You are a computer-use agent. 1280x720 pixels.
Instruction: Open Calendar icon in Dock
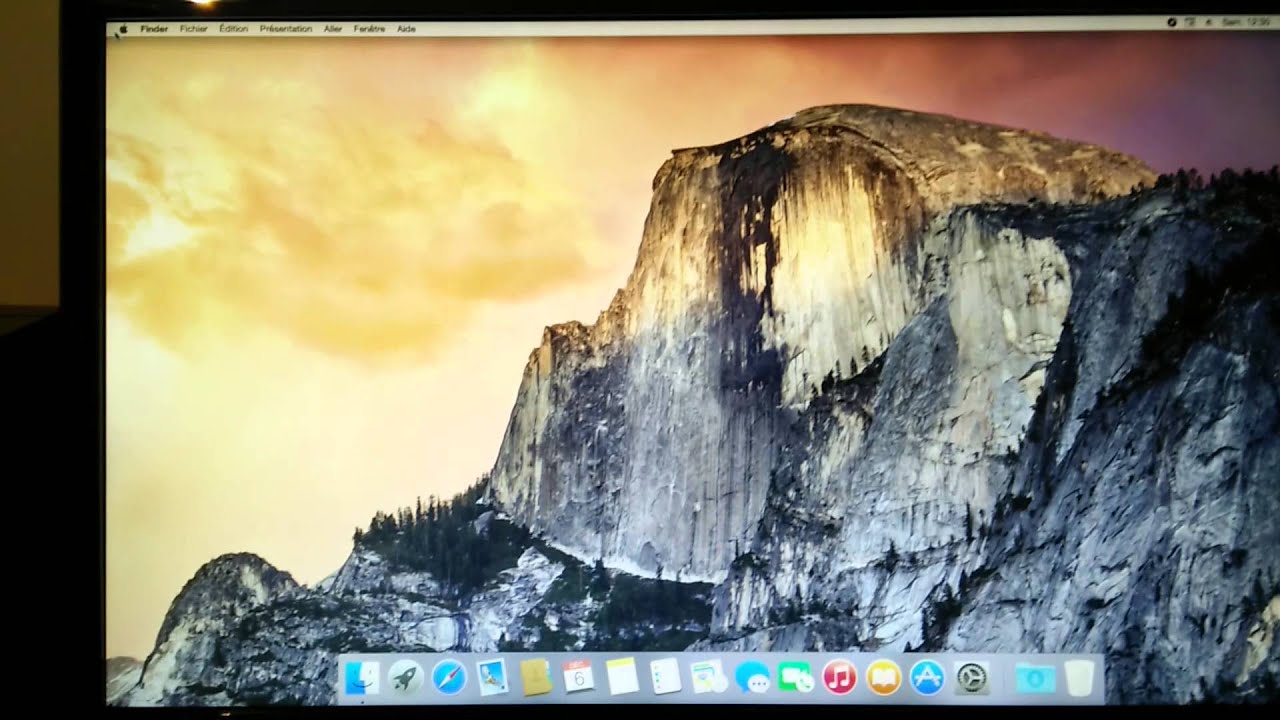pos(579,677)
